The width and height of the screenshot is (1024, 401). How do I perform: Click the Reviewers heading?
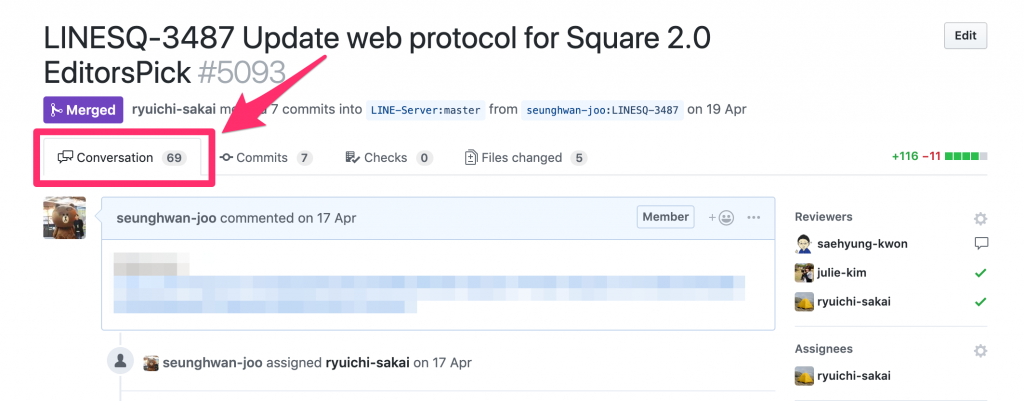coord(824,217)
